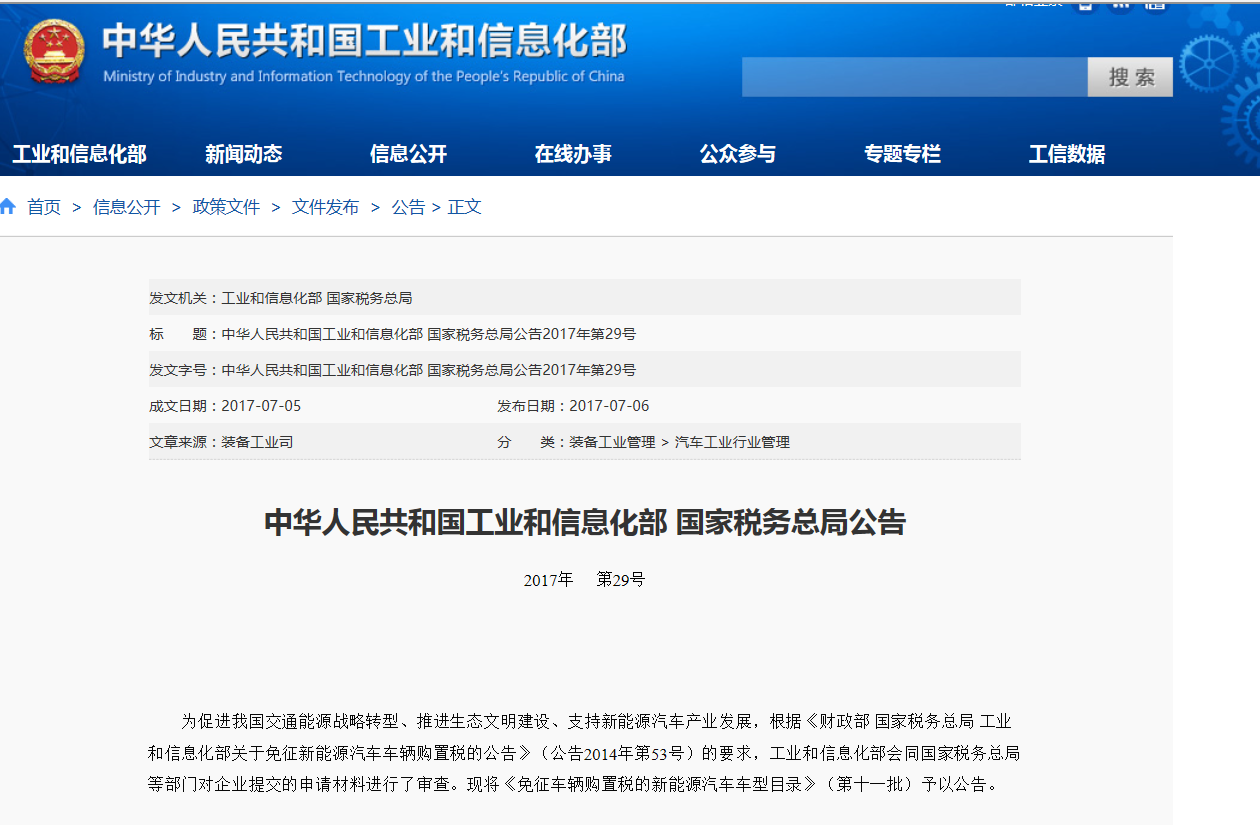Screen dimensions: 1260x825
Task: Click the ellipsis share icon at top right
Action: pos(1121,6)
